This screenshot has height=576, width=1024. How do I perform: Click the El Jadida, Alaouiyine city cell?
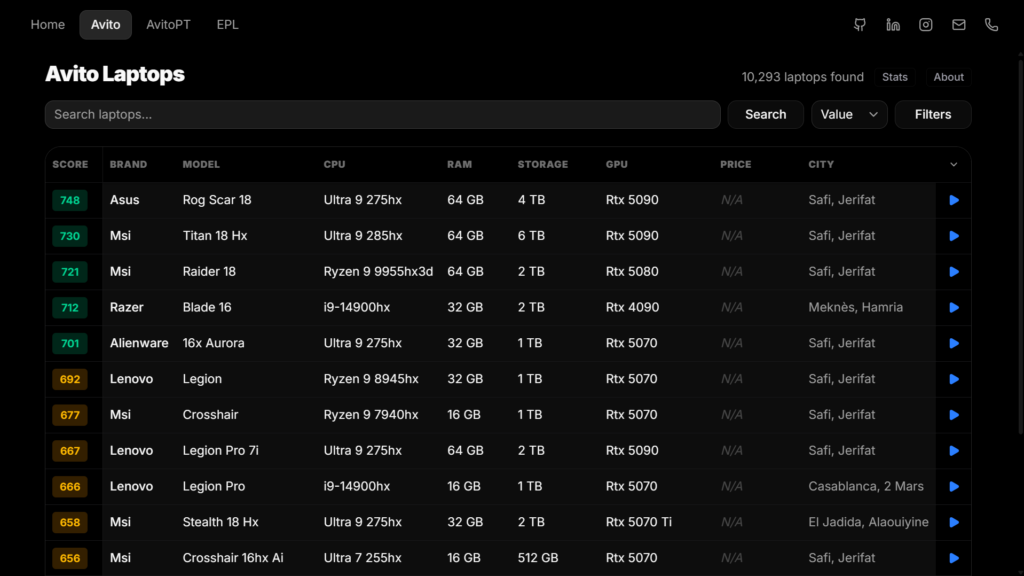869,522
